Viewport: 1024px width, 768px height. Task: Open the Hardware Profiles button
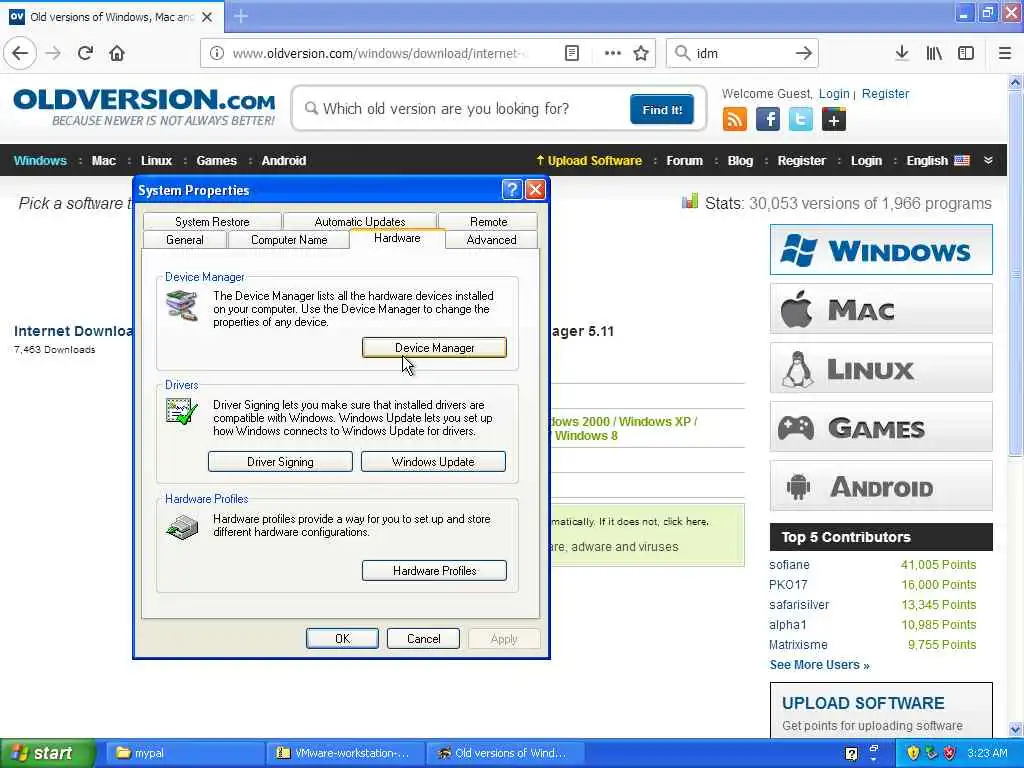[x=434, y=571]
